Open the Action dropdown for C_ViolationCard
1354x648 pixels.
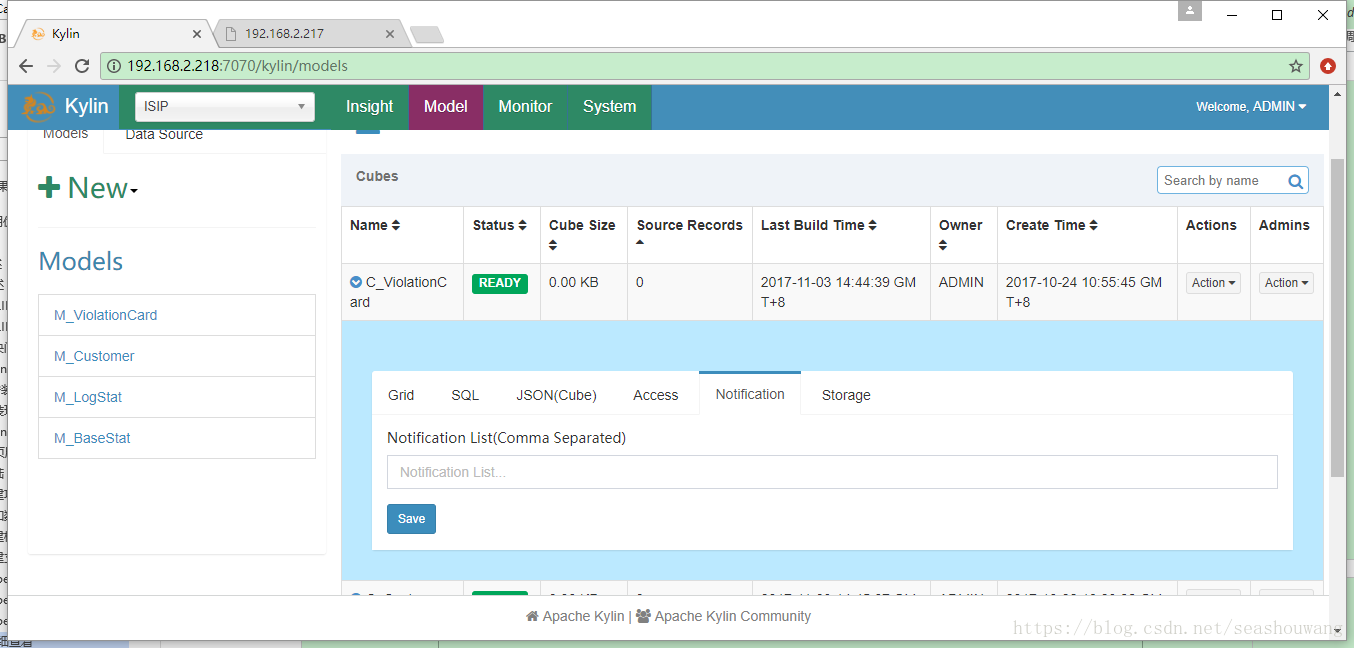pyautogui.click(x=1214, y=283)
